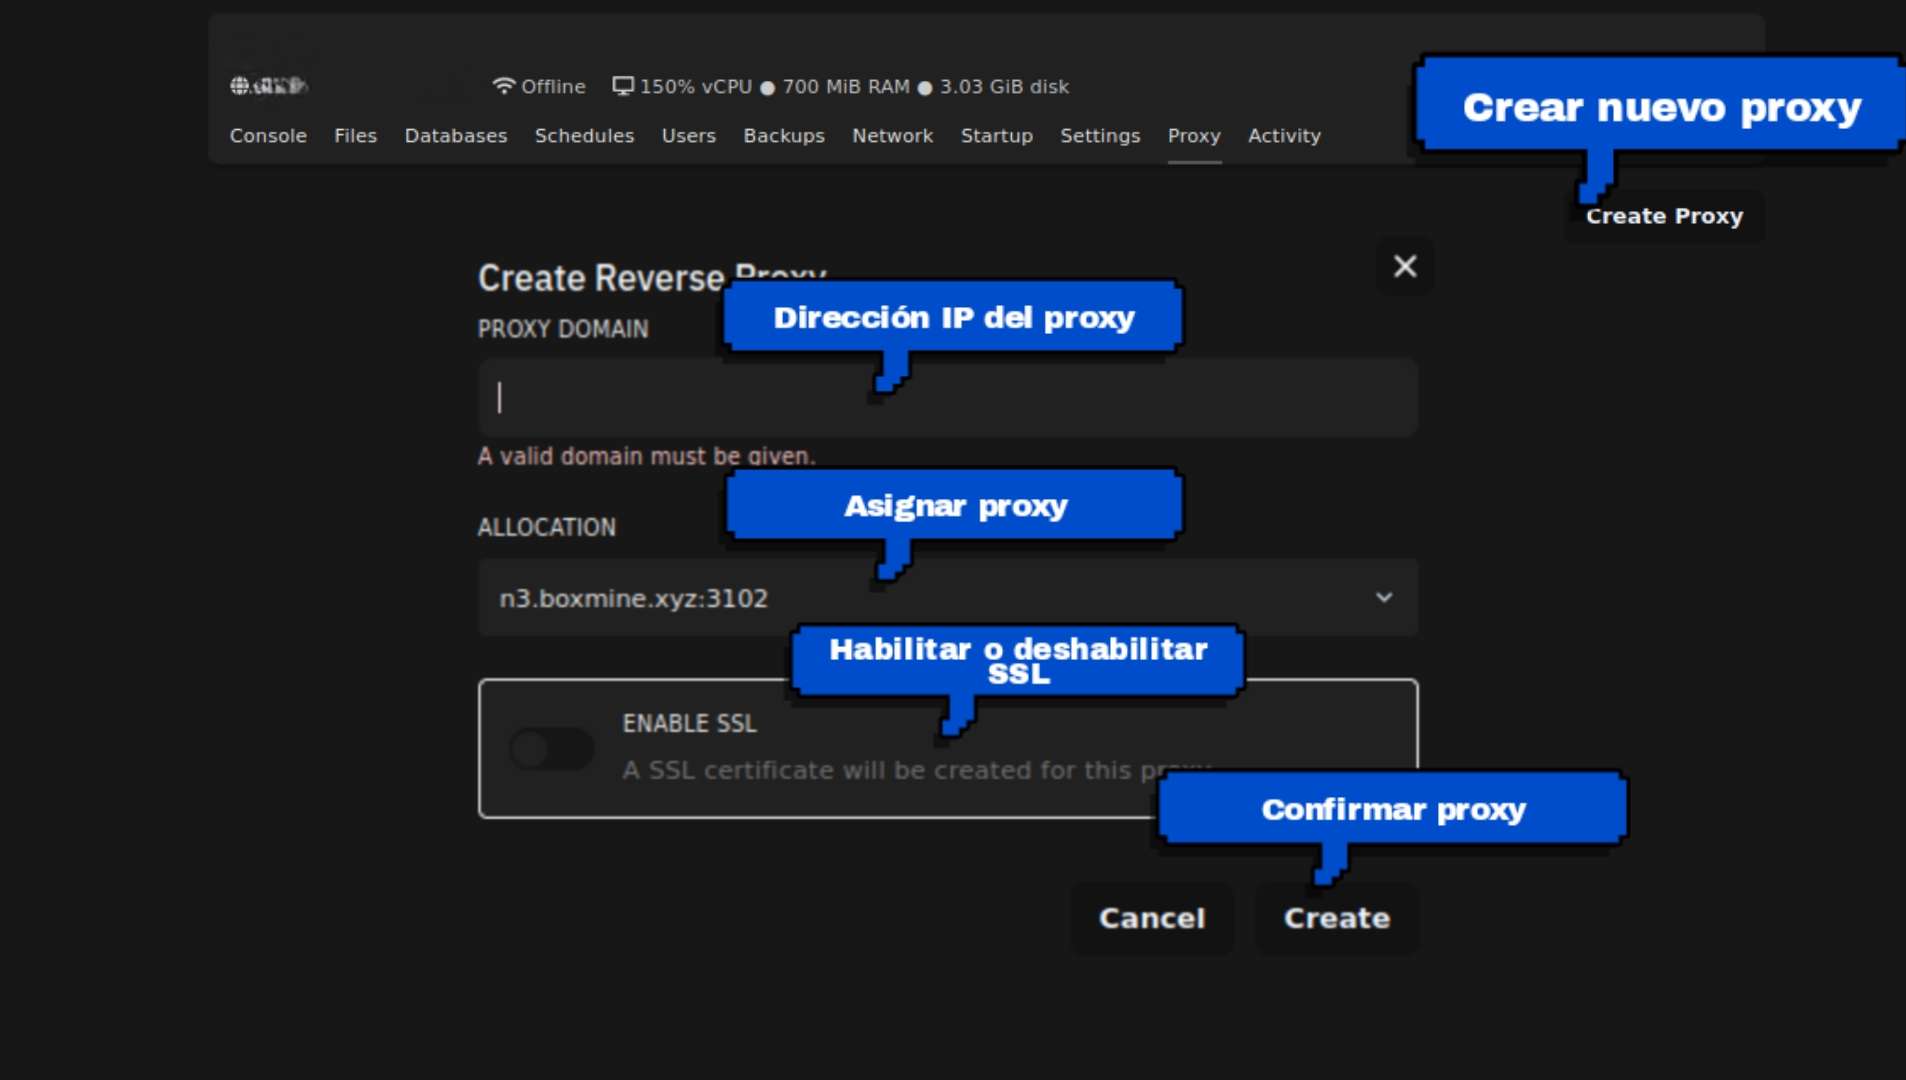Open the Settings tab

click(1099, 136)
